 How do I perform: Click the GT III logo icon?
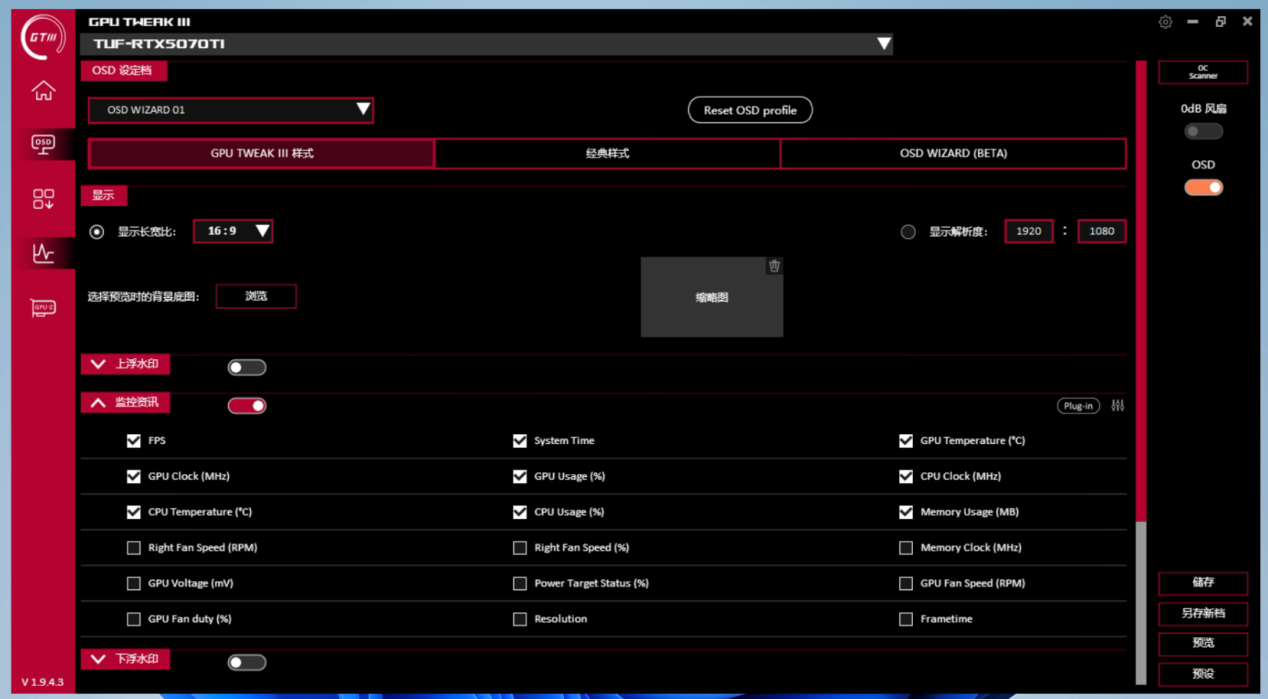click(x=43, y=37)
